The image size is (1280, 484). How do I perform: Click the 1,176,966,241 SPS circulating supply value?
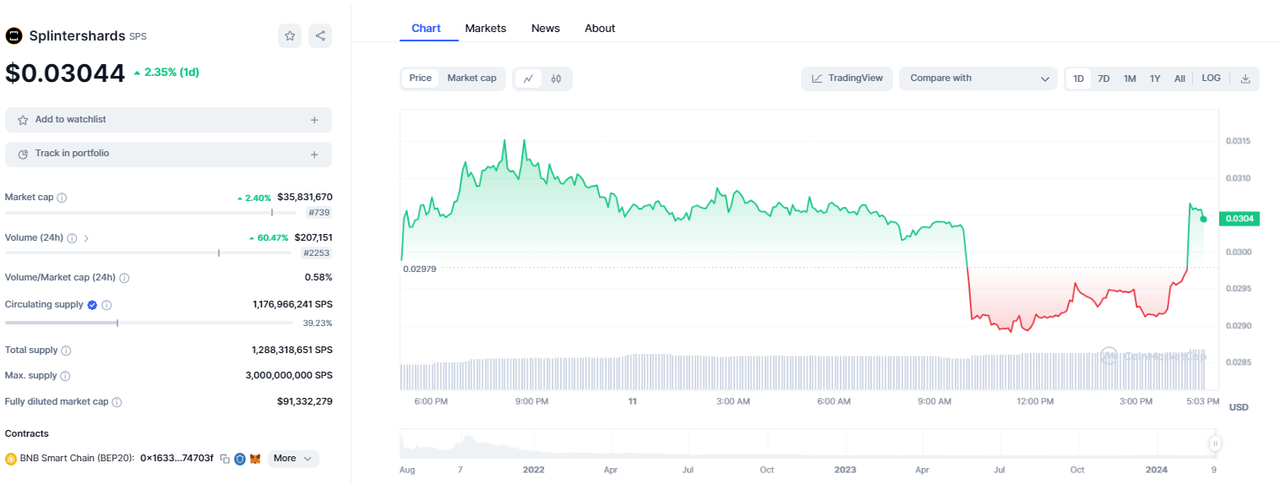(x=293, y=305)
